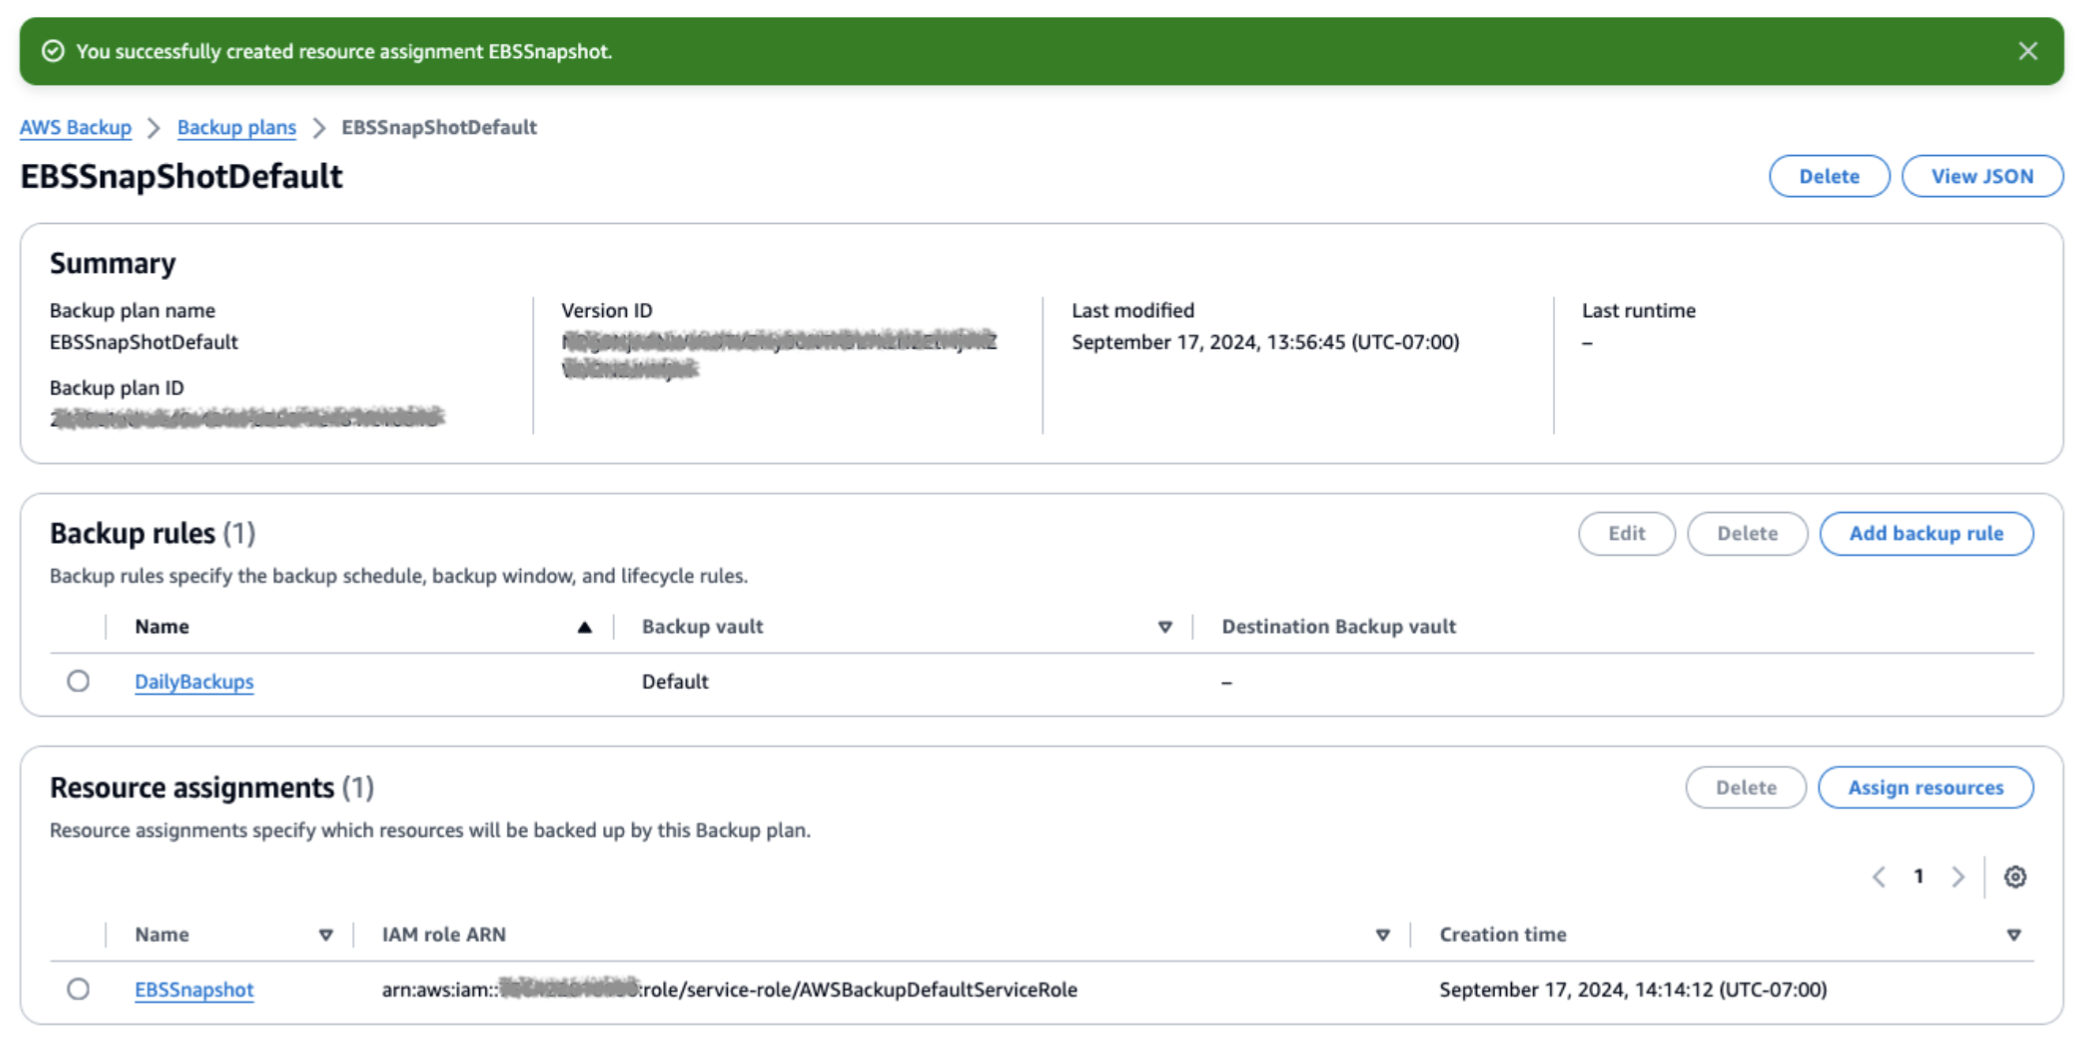Click the green success checkmark icon
Screen dimensions: 2080x1046
(53, 51)
